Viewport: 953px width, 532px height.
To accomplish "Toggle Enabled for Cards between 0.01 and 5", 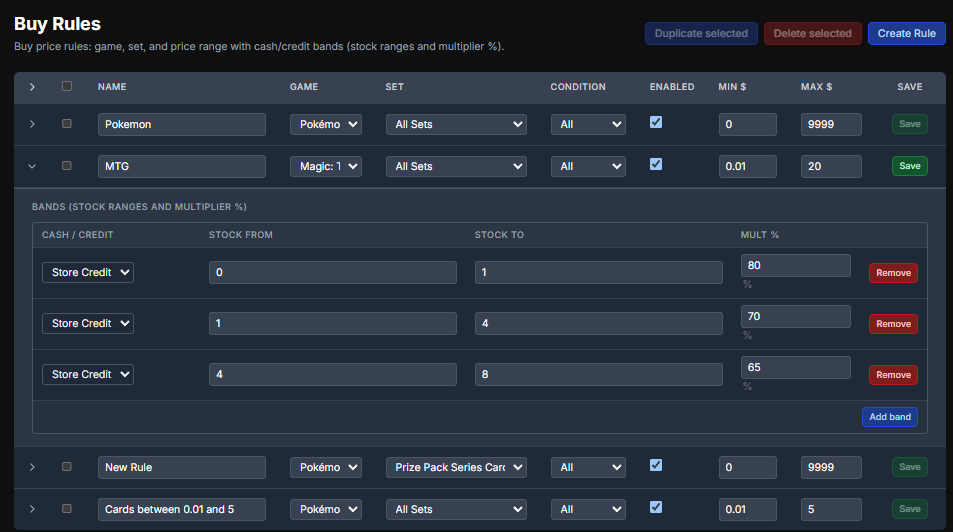I will tap(656, 507).
